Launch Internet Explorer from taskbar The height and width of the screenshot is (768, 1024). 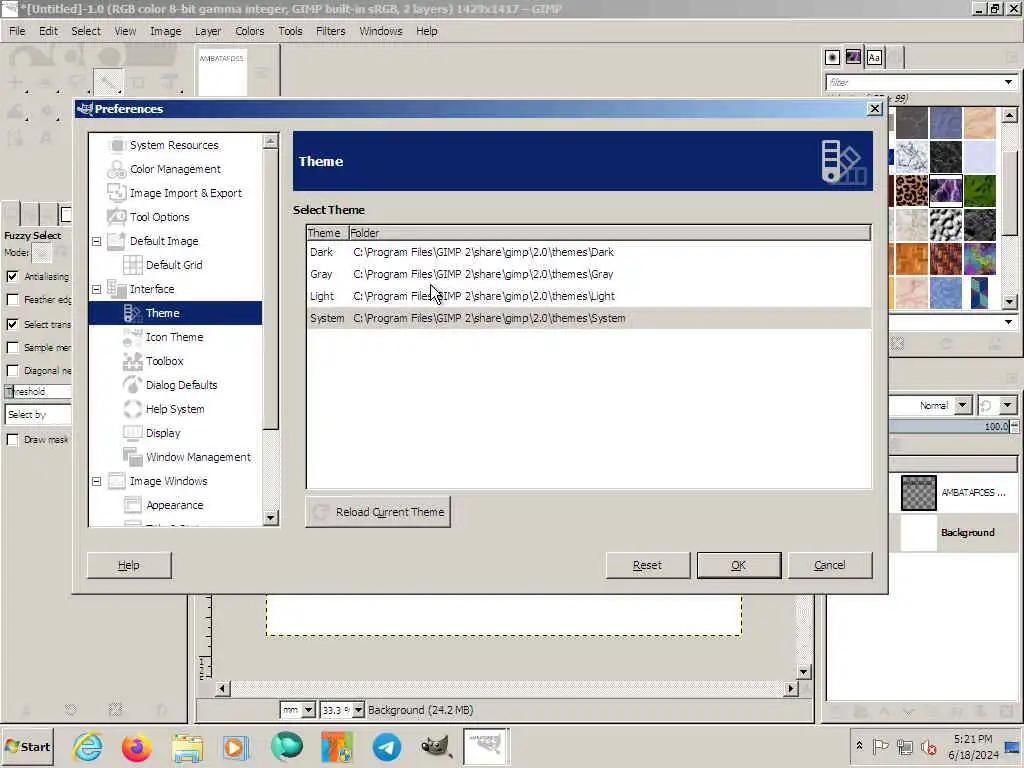(x=88, y=747)
